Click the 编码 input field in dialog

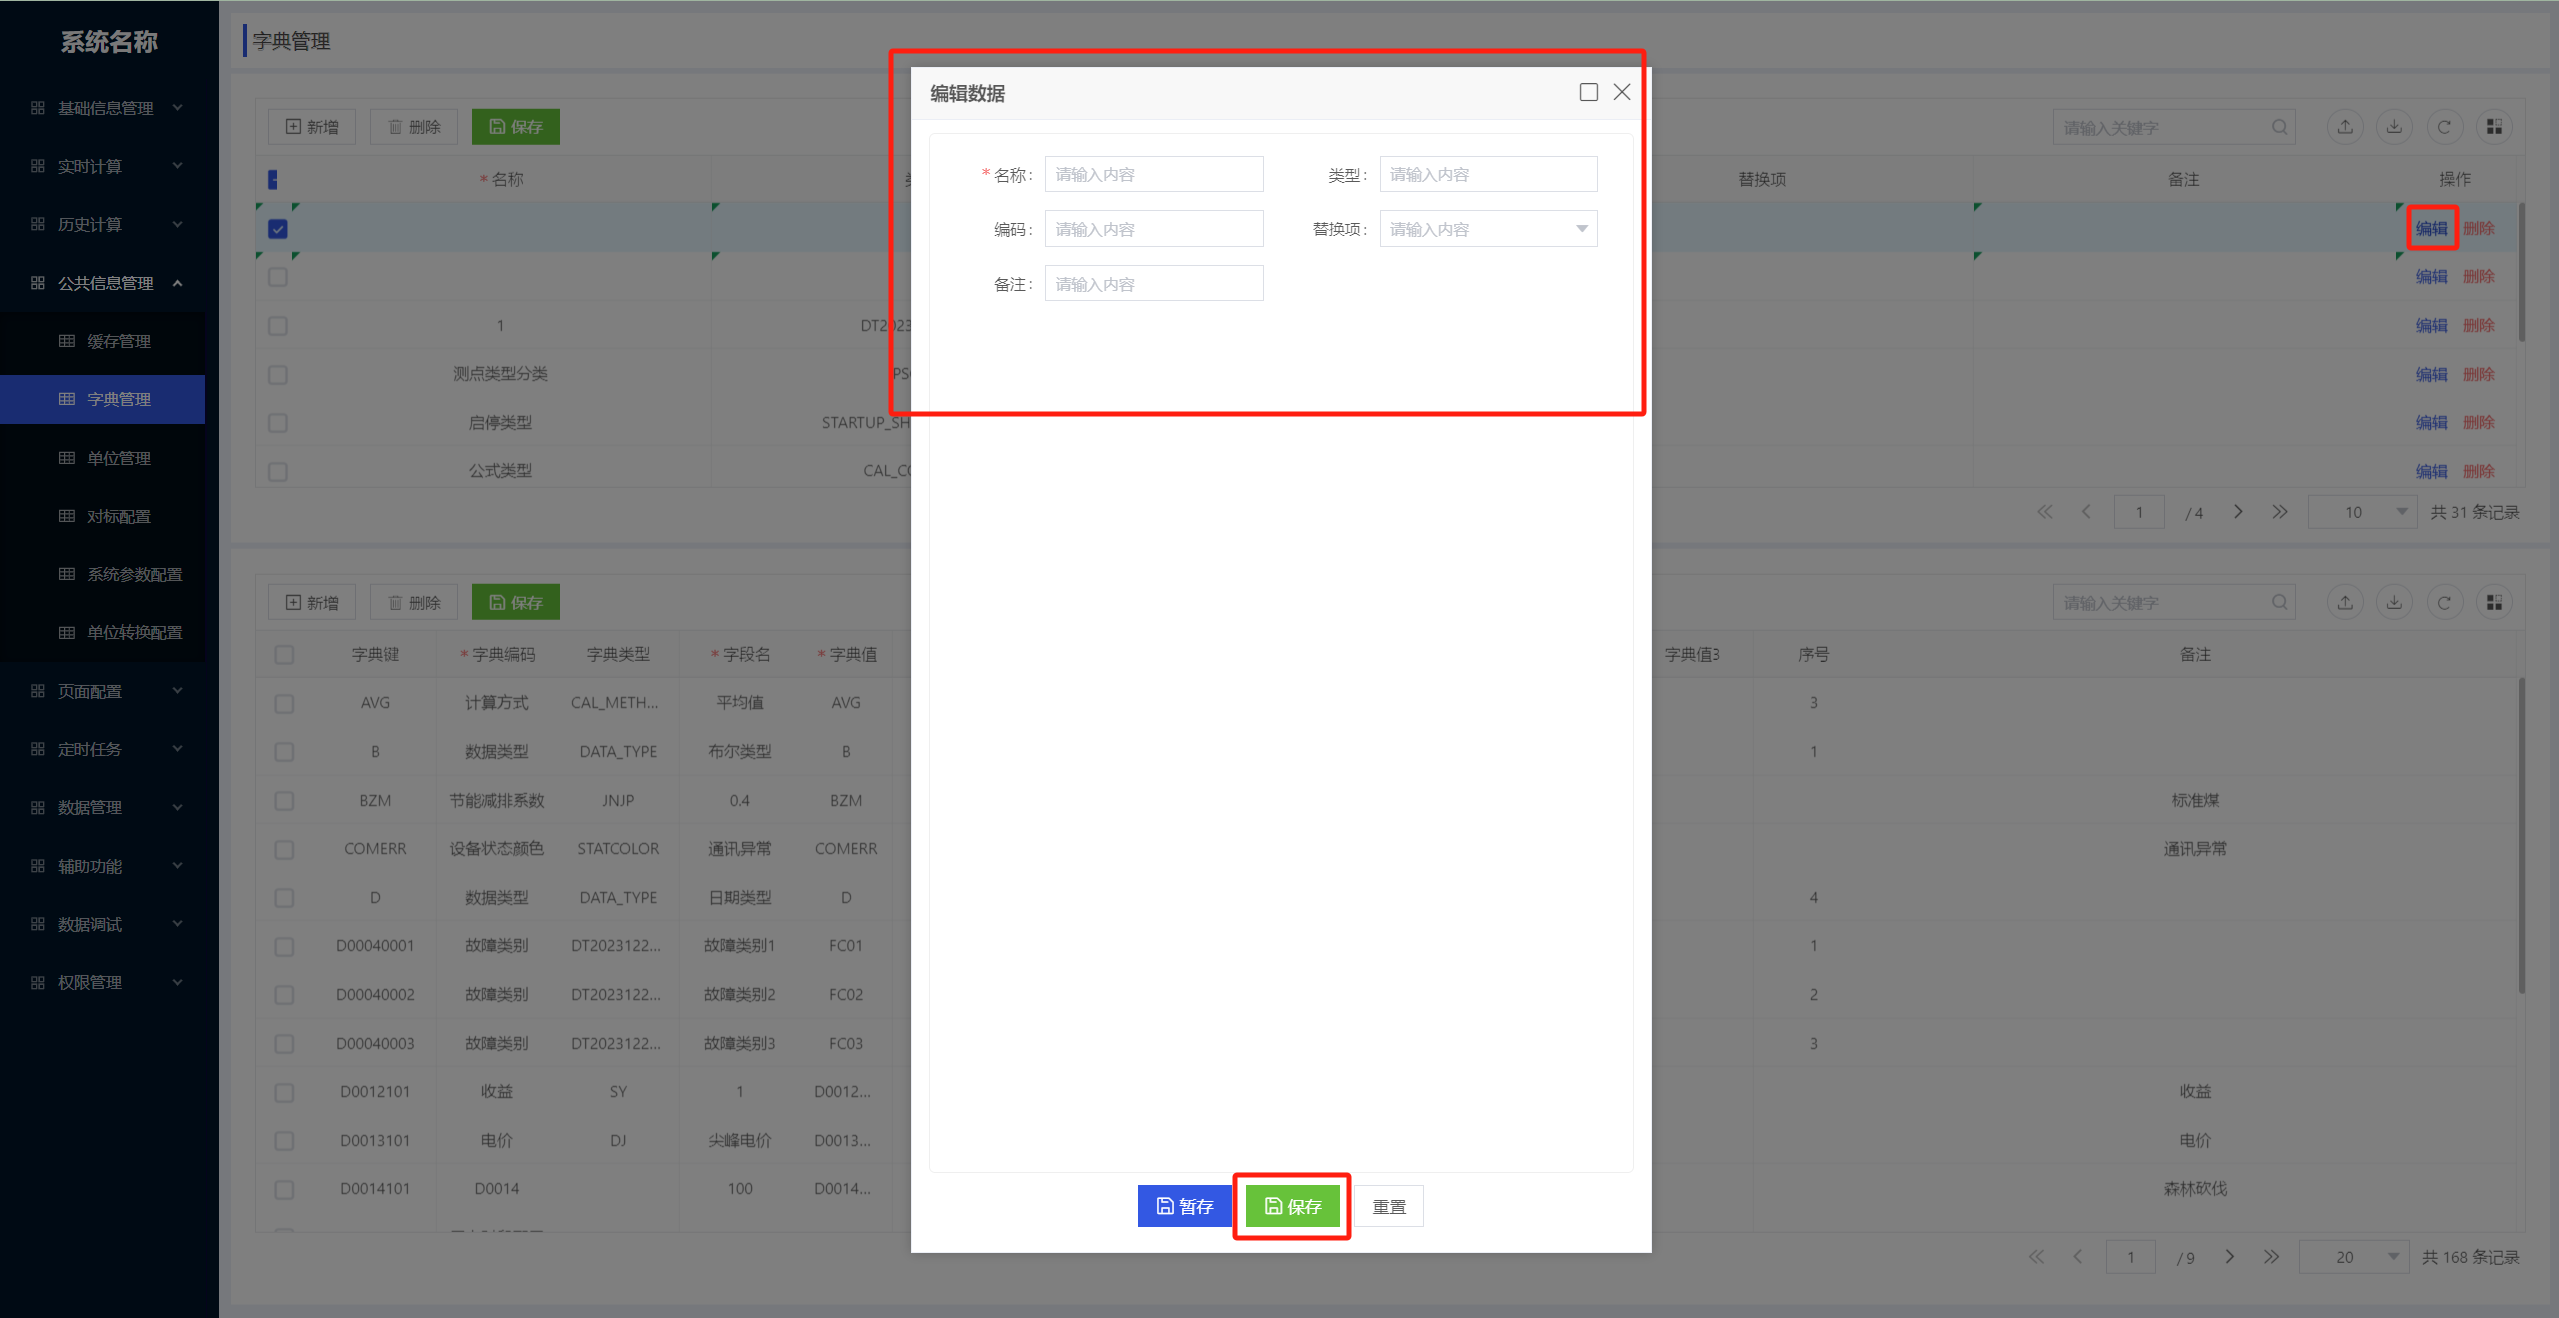(1154, 229)
